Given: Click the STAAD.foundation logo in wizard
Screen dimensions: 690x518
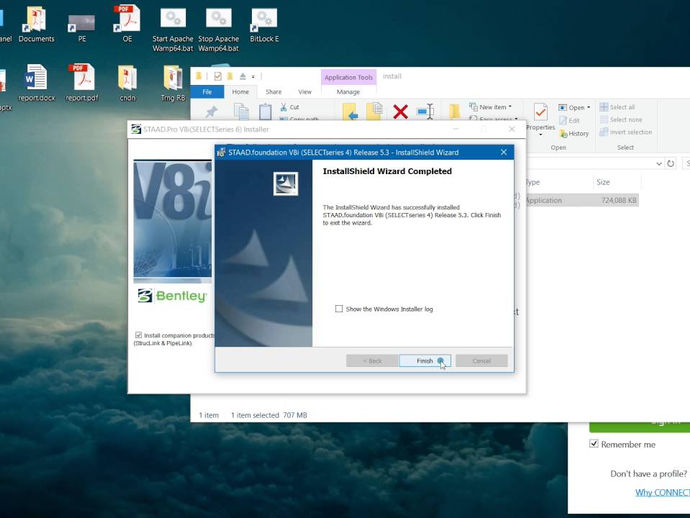Looking at the screenshot, I should [x=286, y=184].
